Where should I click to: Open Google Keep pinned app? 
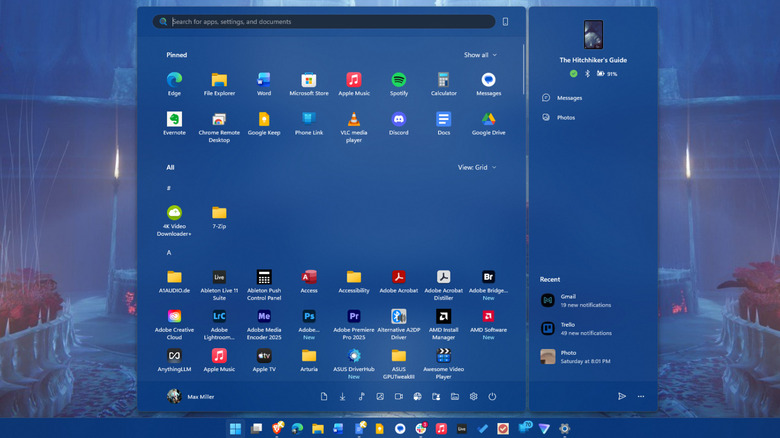point(264,123)
